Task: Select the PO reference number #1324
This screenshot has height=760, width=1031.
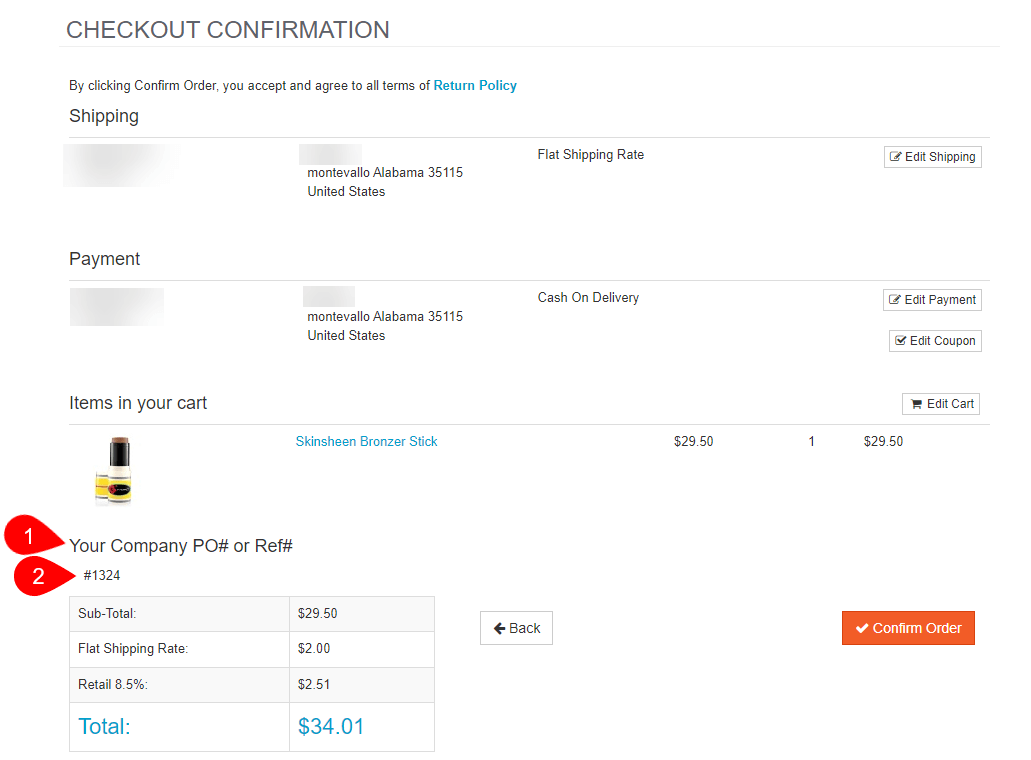Action: click(102, 575)
